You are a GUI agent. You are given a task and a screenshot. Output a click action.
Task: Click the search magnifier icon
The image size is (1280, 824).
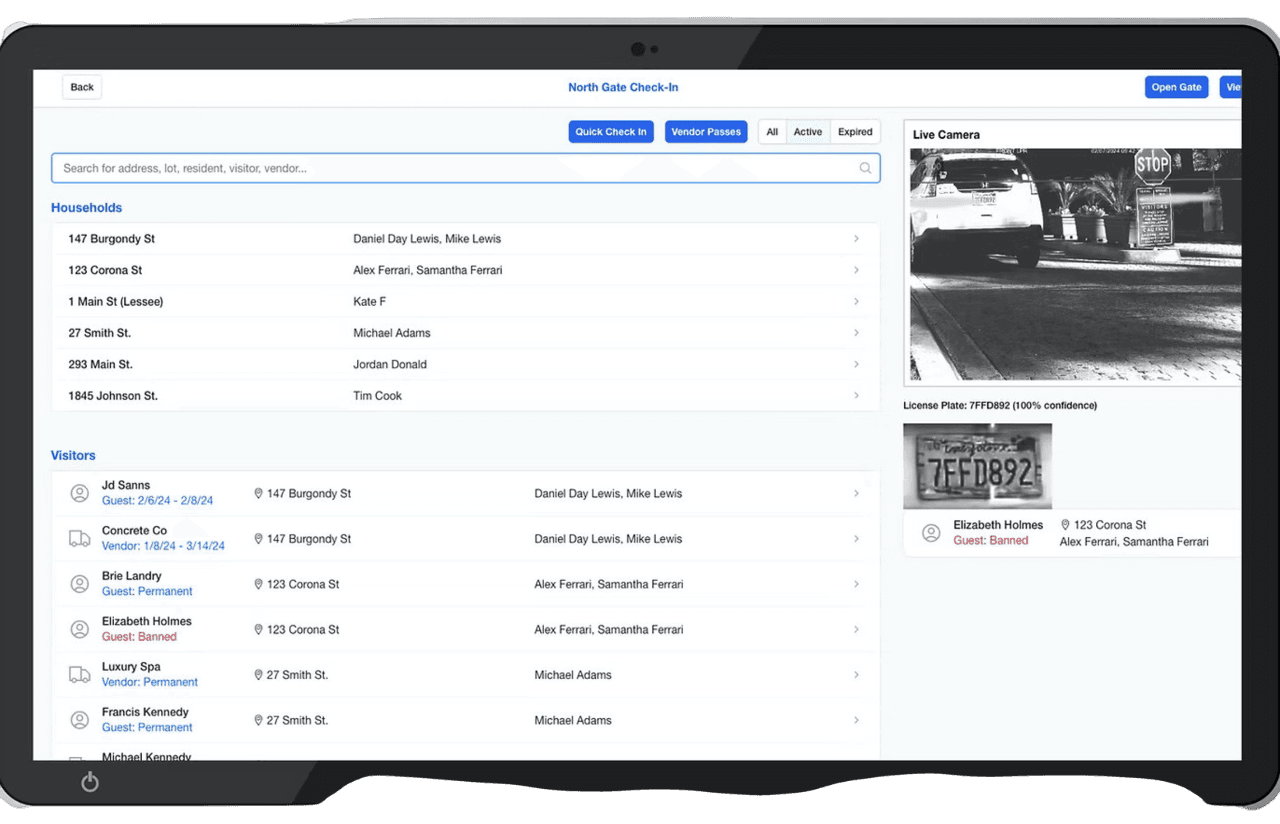pyautogui.click(x=865, y=168)
